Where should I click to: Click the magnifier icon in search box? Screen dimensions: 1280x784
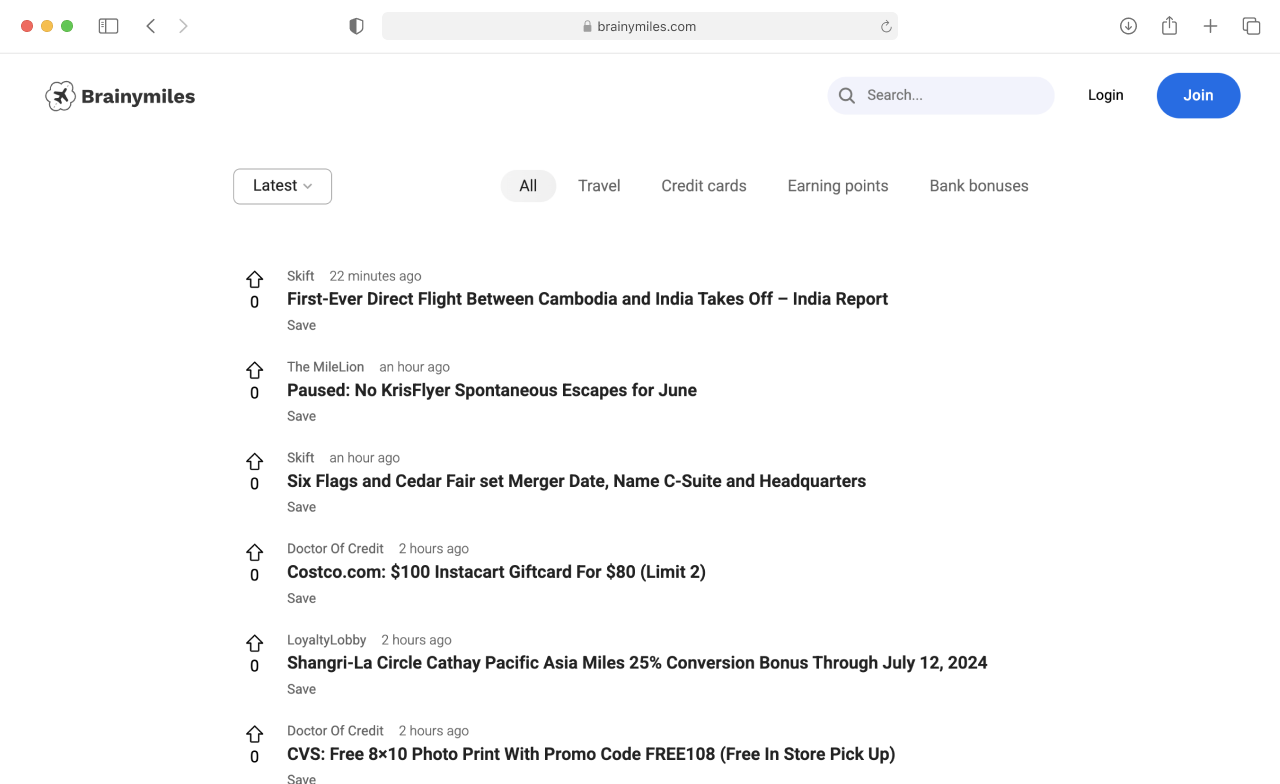coord(847,96)
